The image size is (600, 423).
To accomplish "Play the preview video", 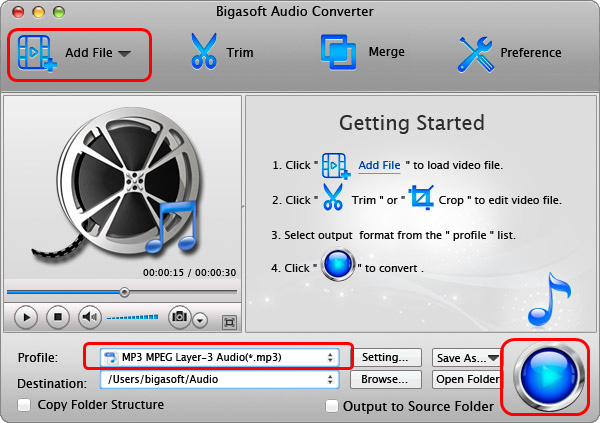I will coord(26,317).
